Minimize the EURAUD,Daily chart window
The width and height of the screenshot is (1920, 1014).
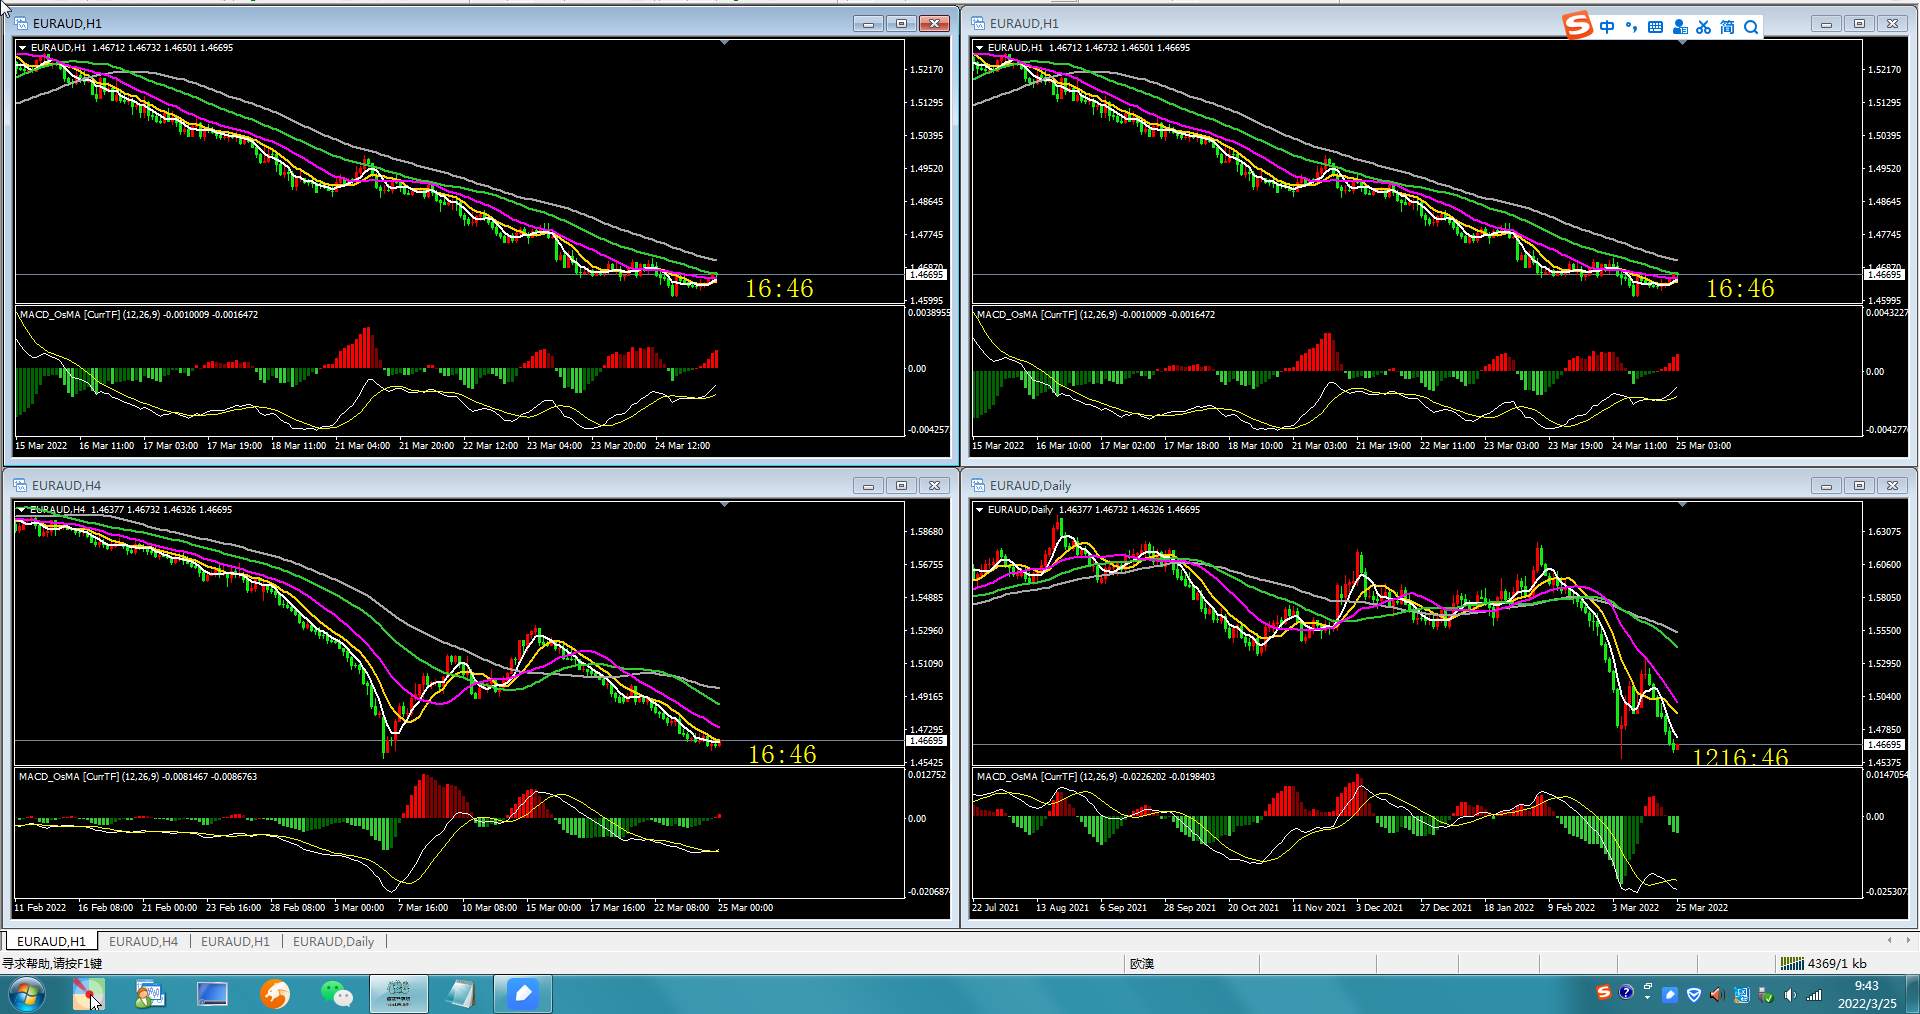click(x=1826, y=485)
